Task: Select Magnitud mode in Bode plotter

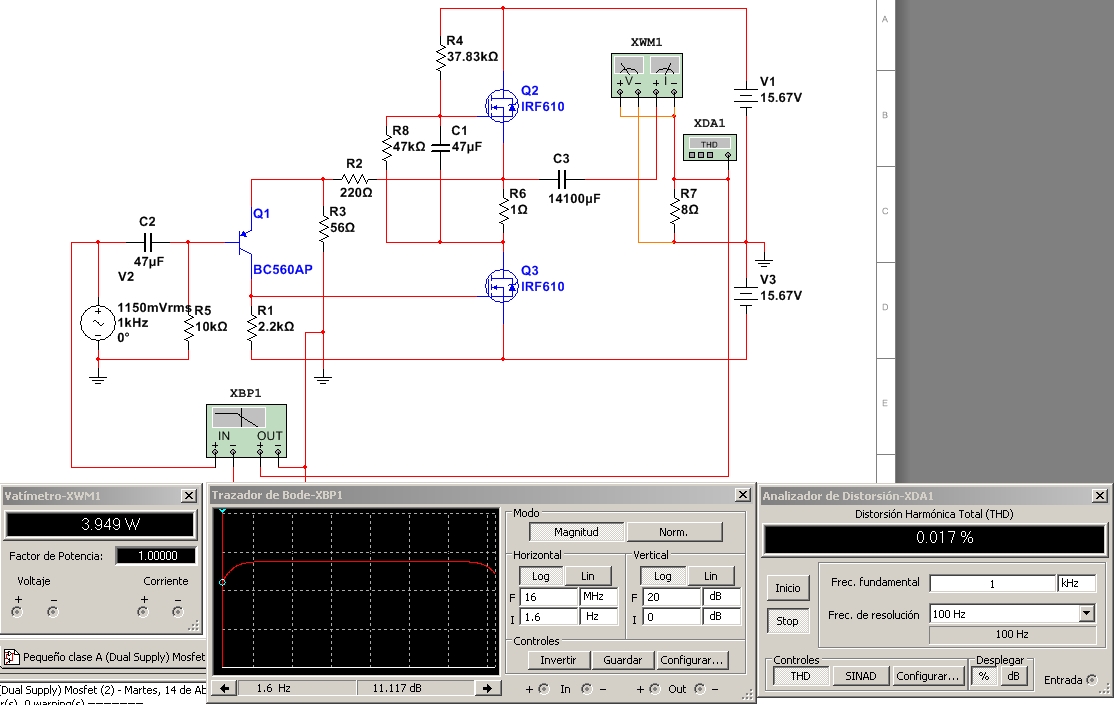Action: tap(576, 532)
